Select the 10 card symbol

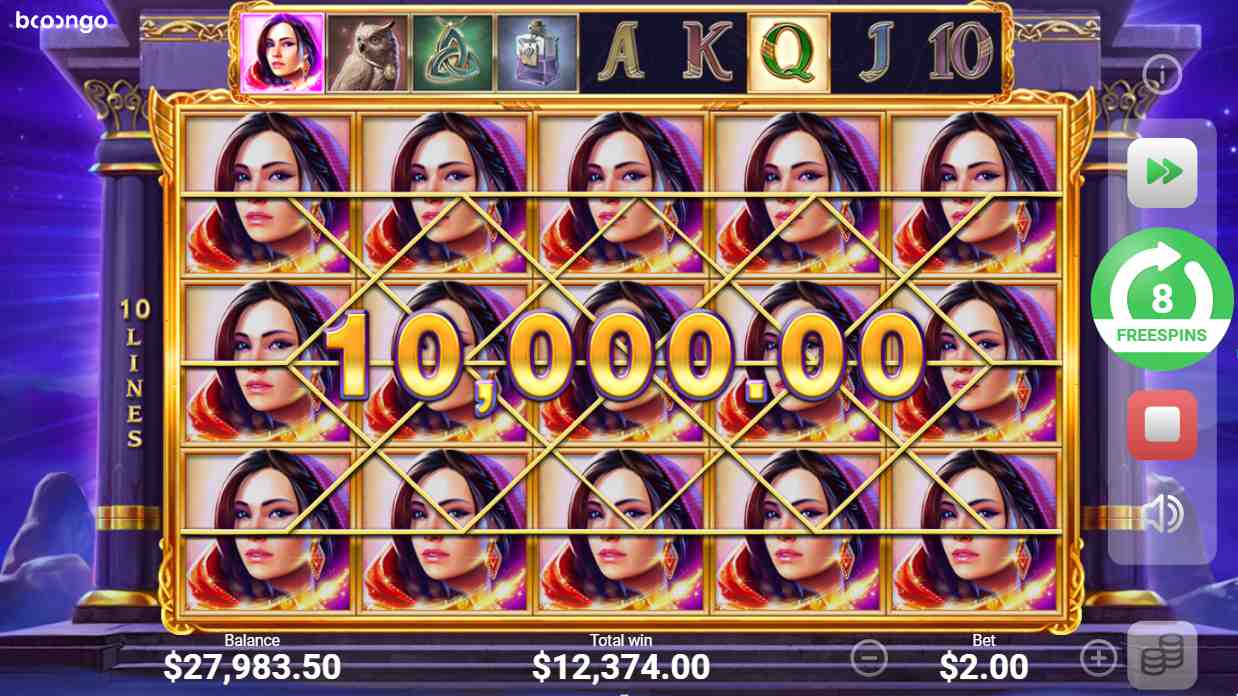click(x=959, y=53)
